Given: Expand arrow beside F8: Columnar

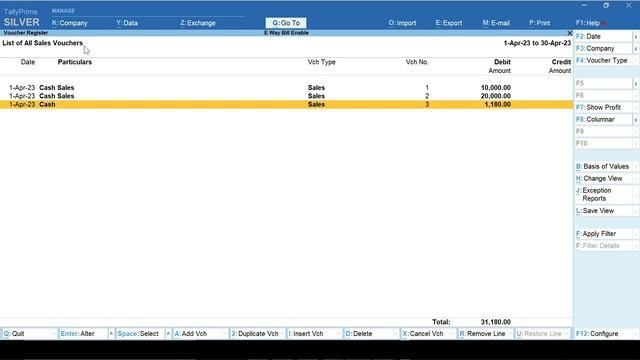Looking at the screenshot, I should pyautogui.click(x=636, y=120).
